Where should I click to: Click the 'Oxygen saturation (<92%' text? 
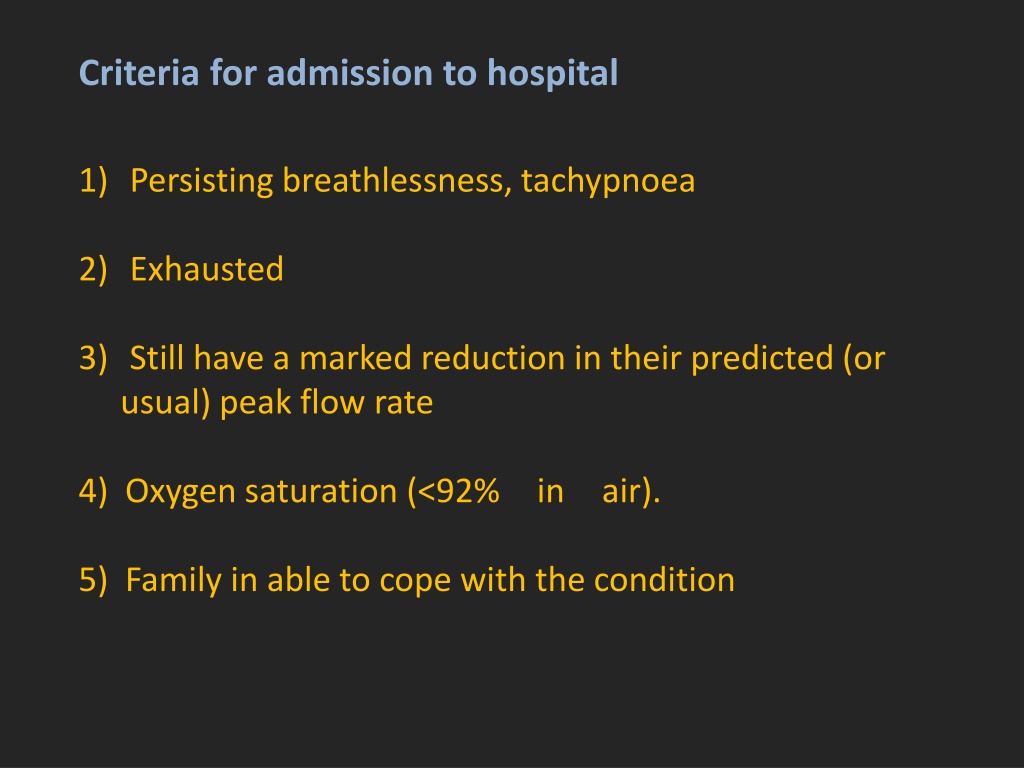(312, 492)
